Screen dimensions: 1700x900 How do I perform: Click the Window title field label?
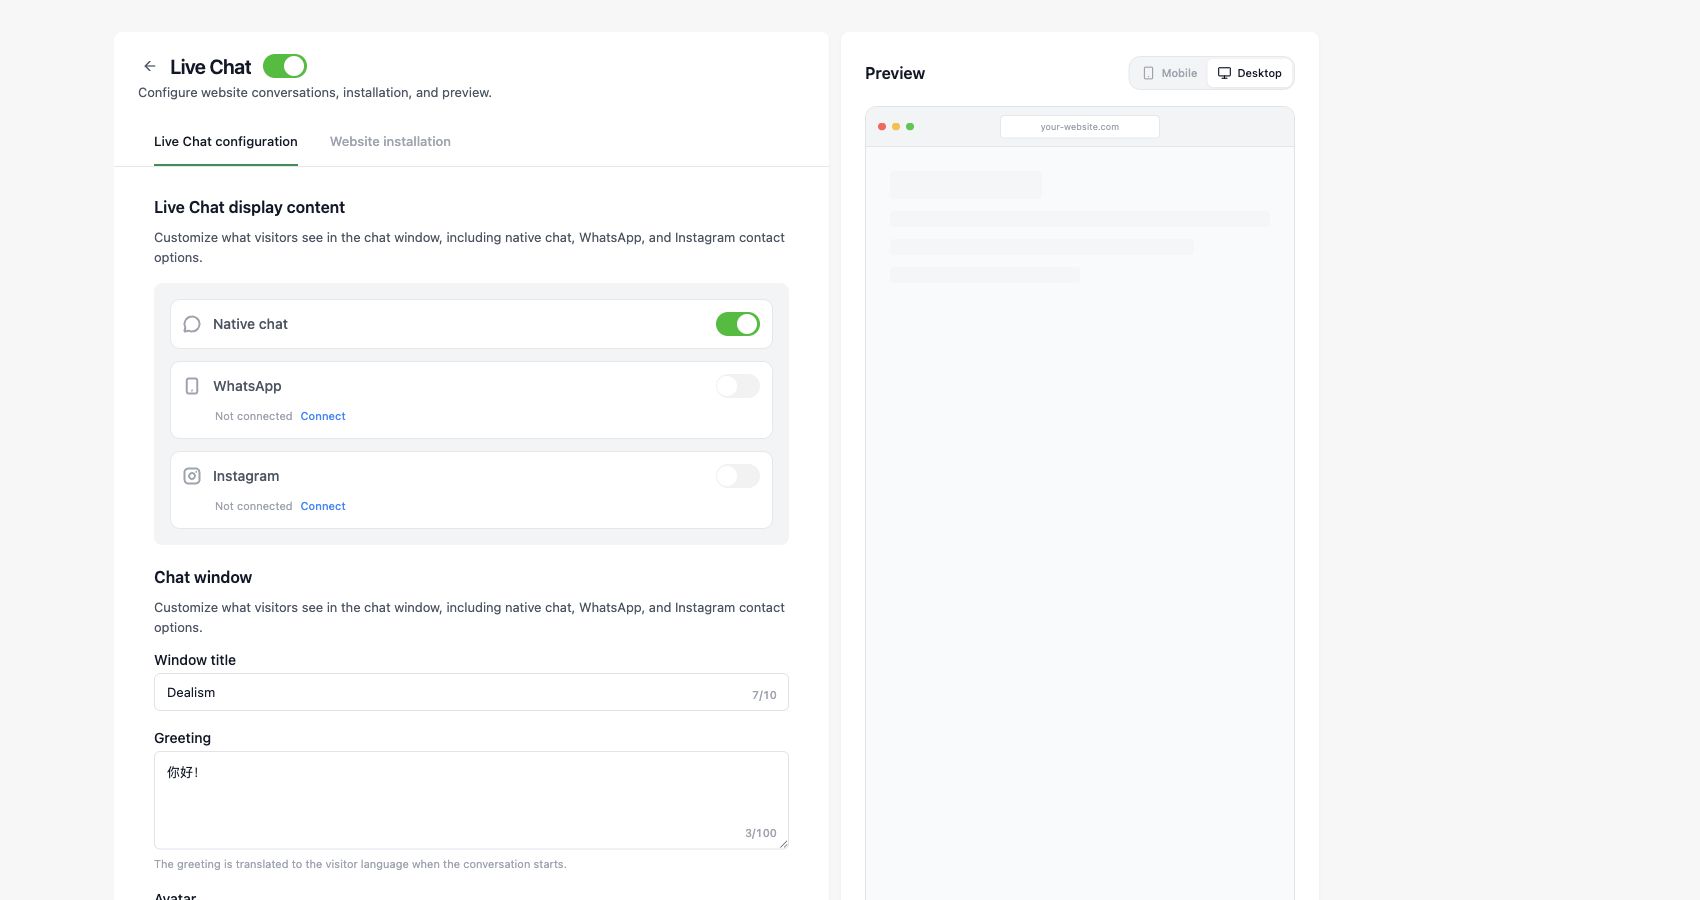(195, 660)
